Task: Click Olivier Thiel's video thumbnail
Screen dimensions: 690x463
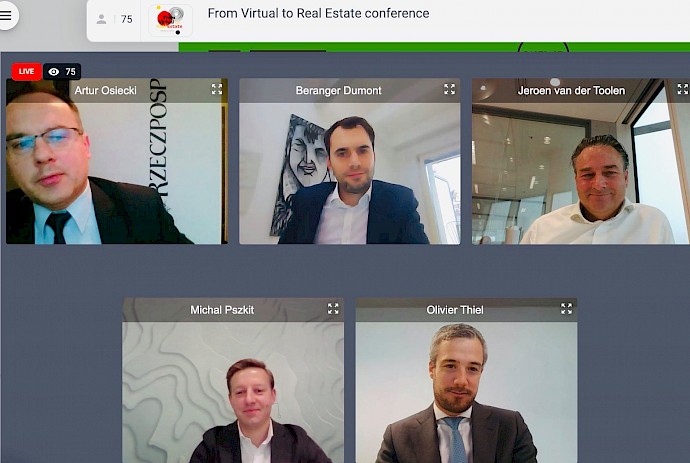Action: click(x=466, y=381)
